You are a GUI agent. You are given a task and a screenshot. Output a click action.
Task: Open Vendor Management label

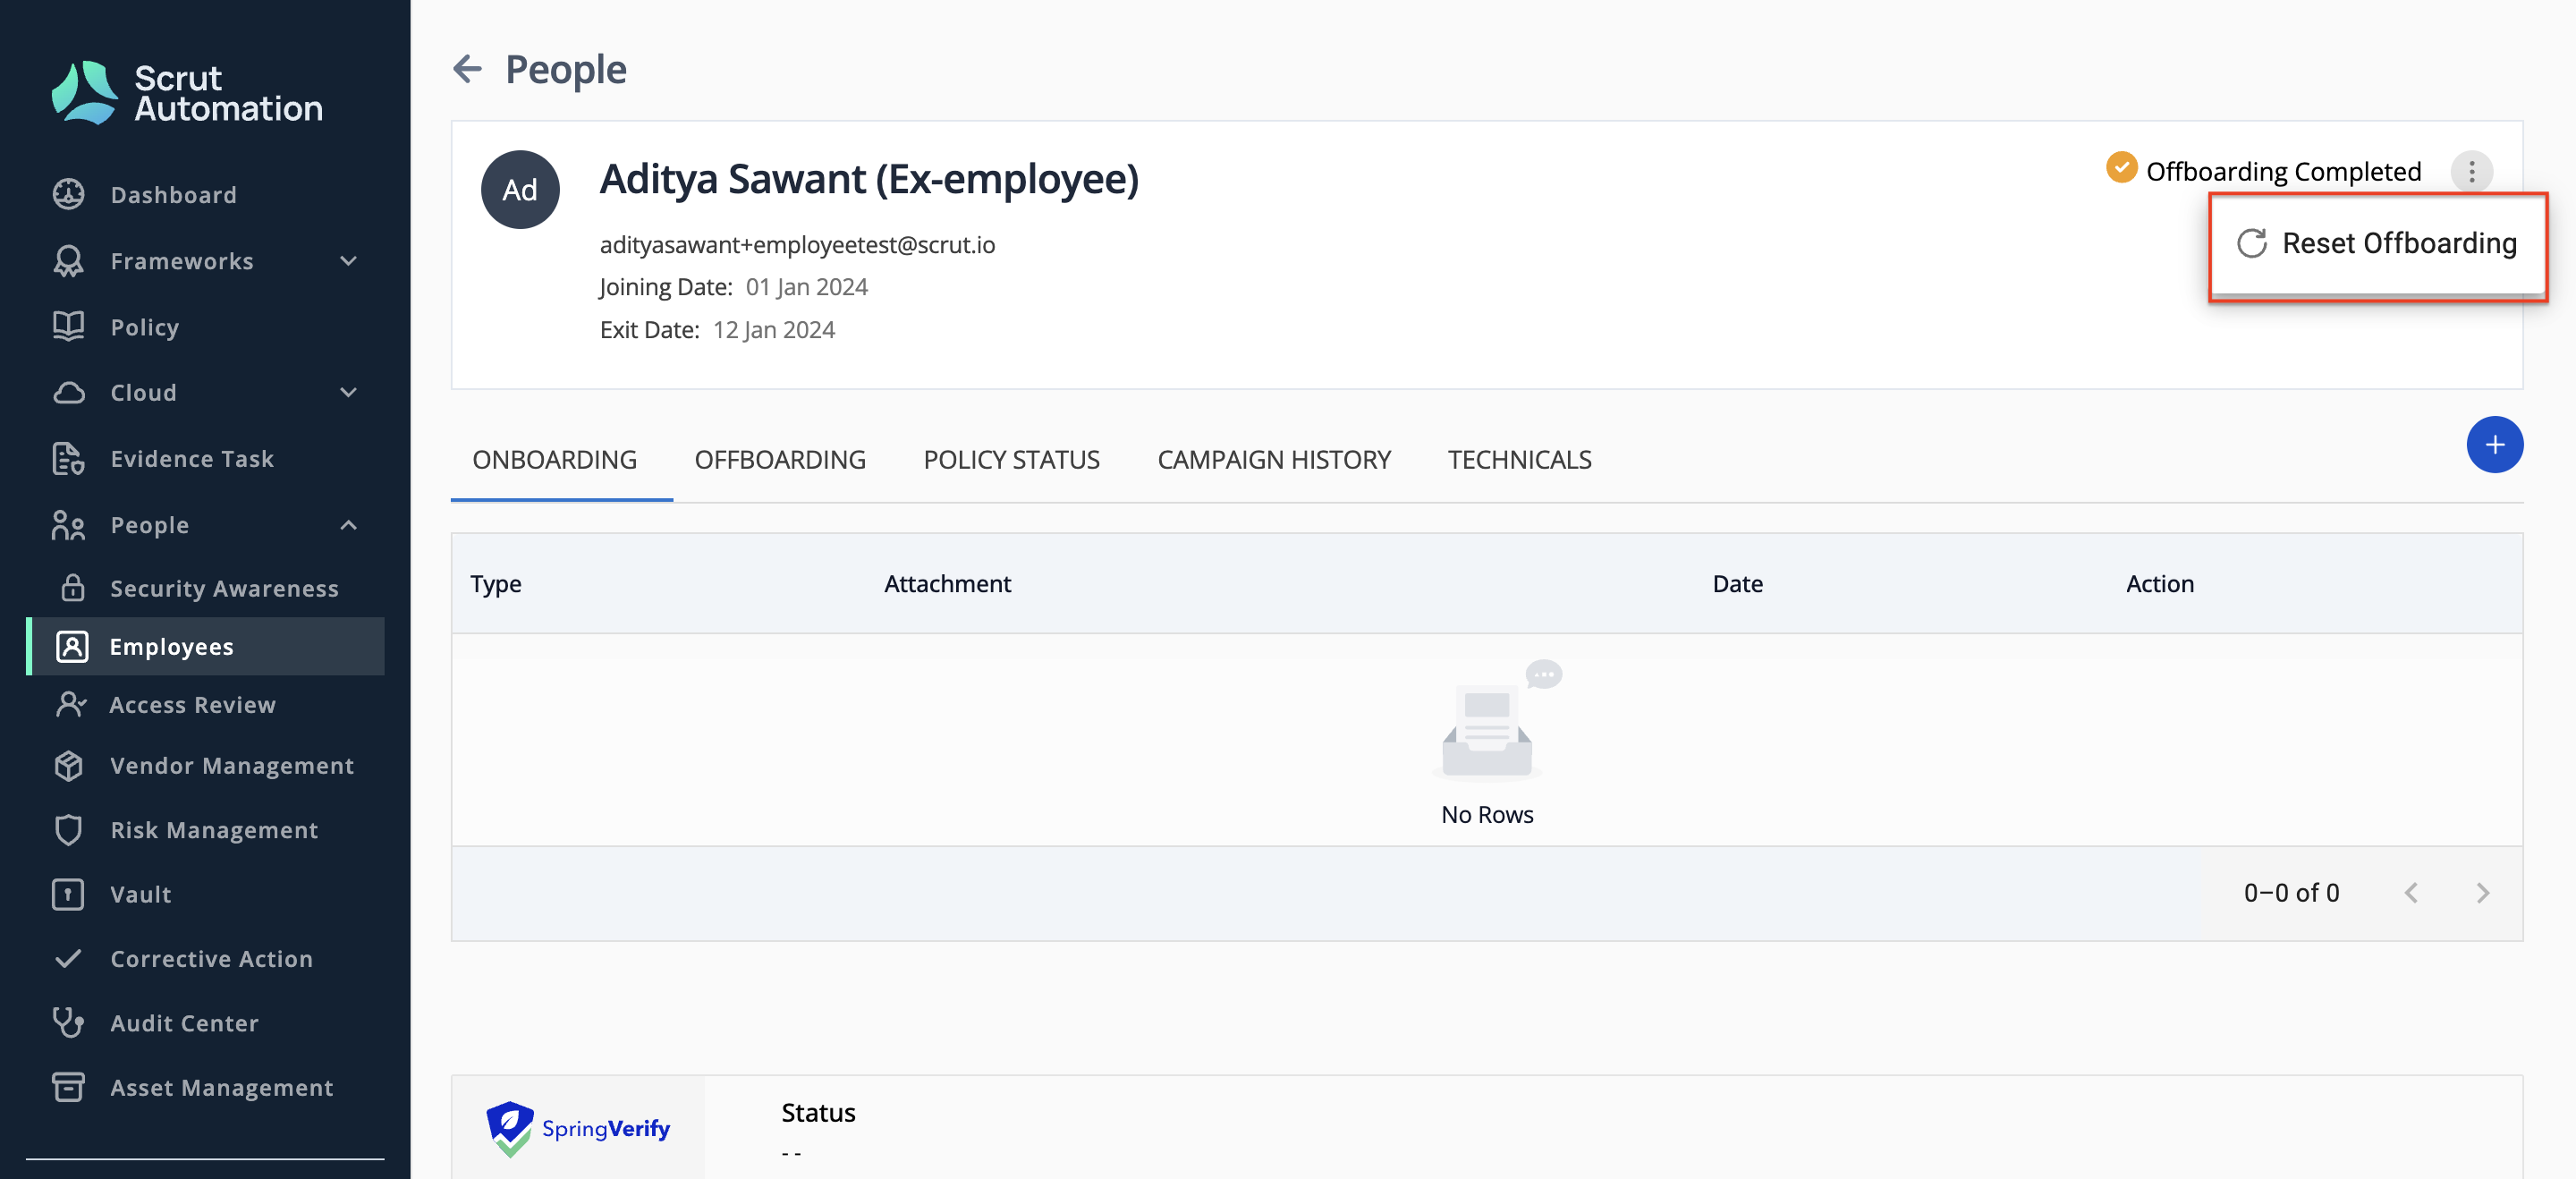click(232, 765)
